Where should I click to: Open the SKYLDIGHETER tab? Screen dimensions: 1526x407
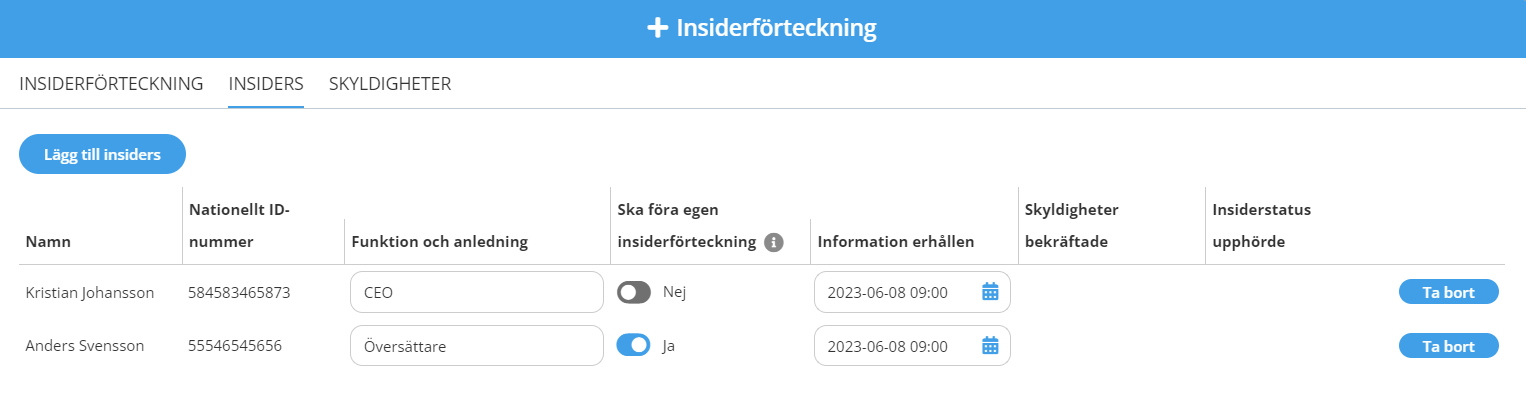(390, 84)
